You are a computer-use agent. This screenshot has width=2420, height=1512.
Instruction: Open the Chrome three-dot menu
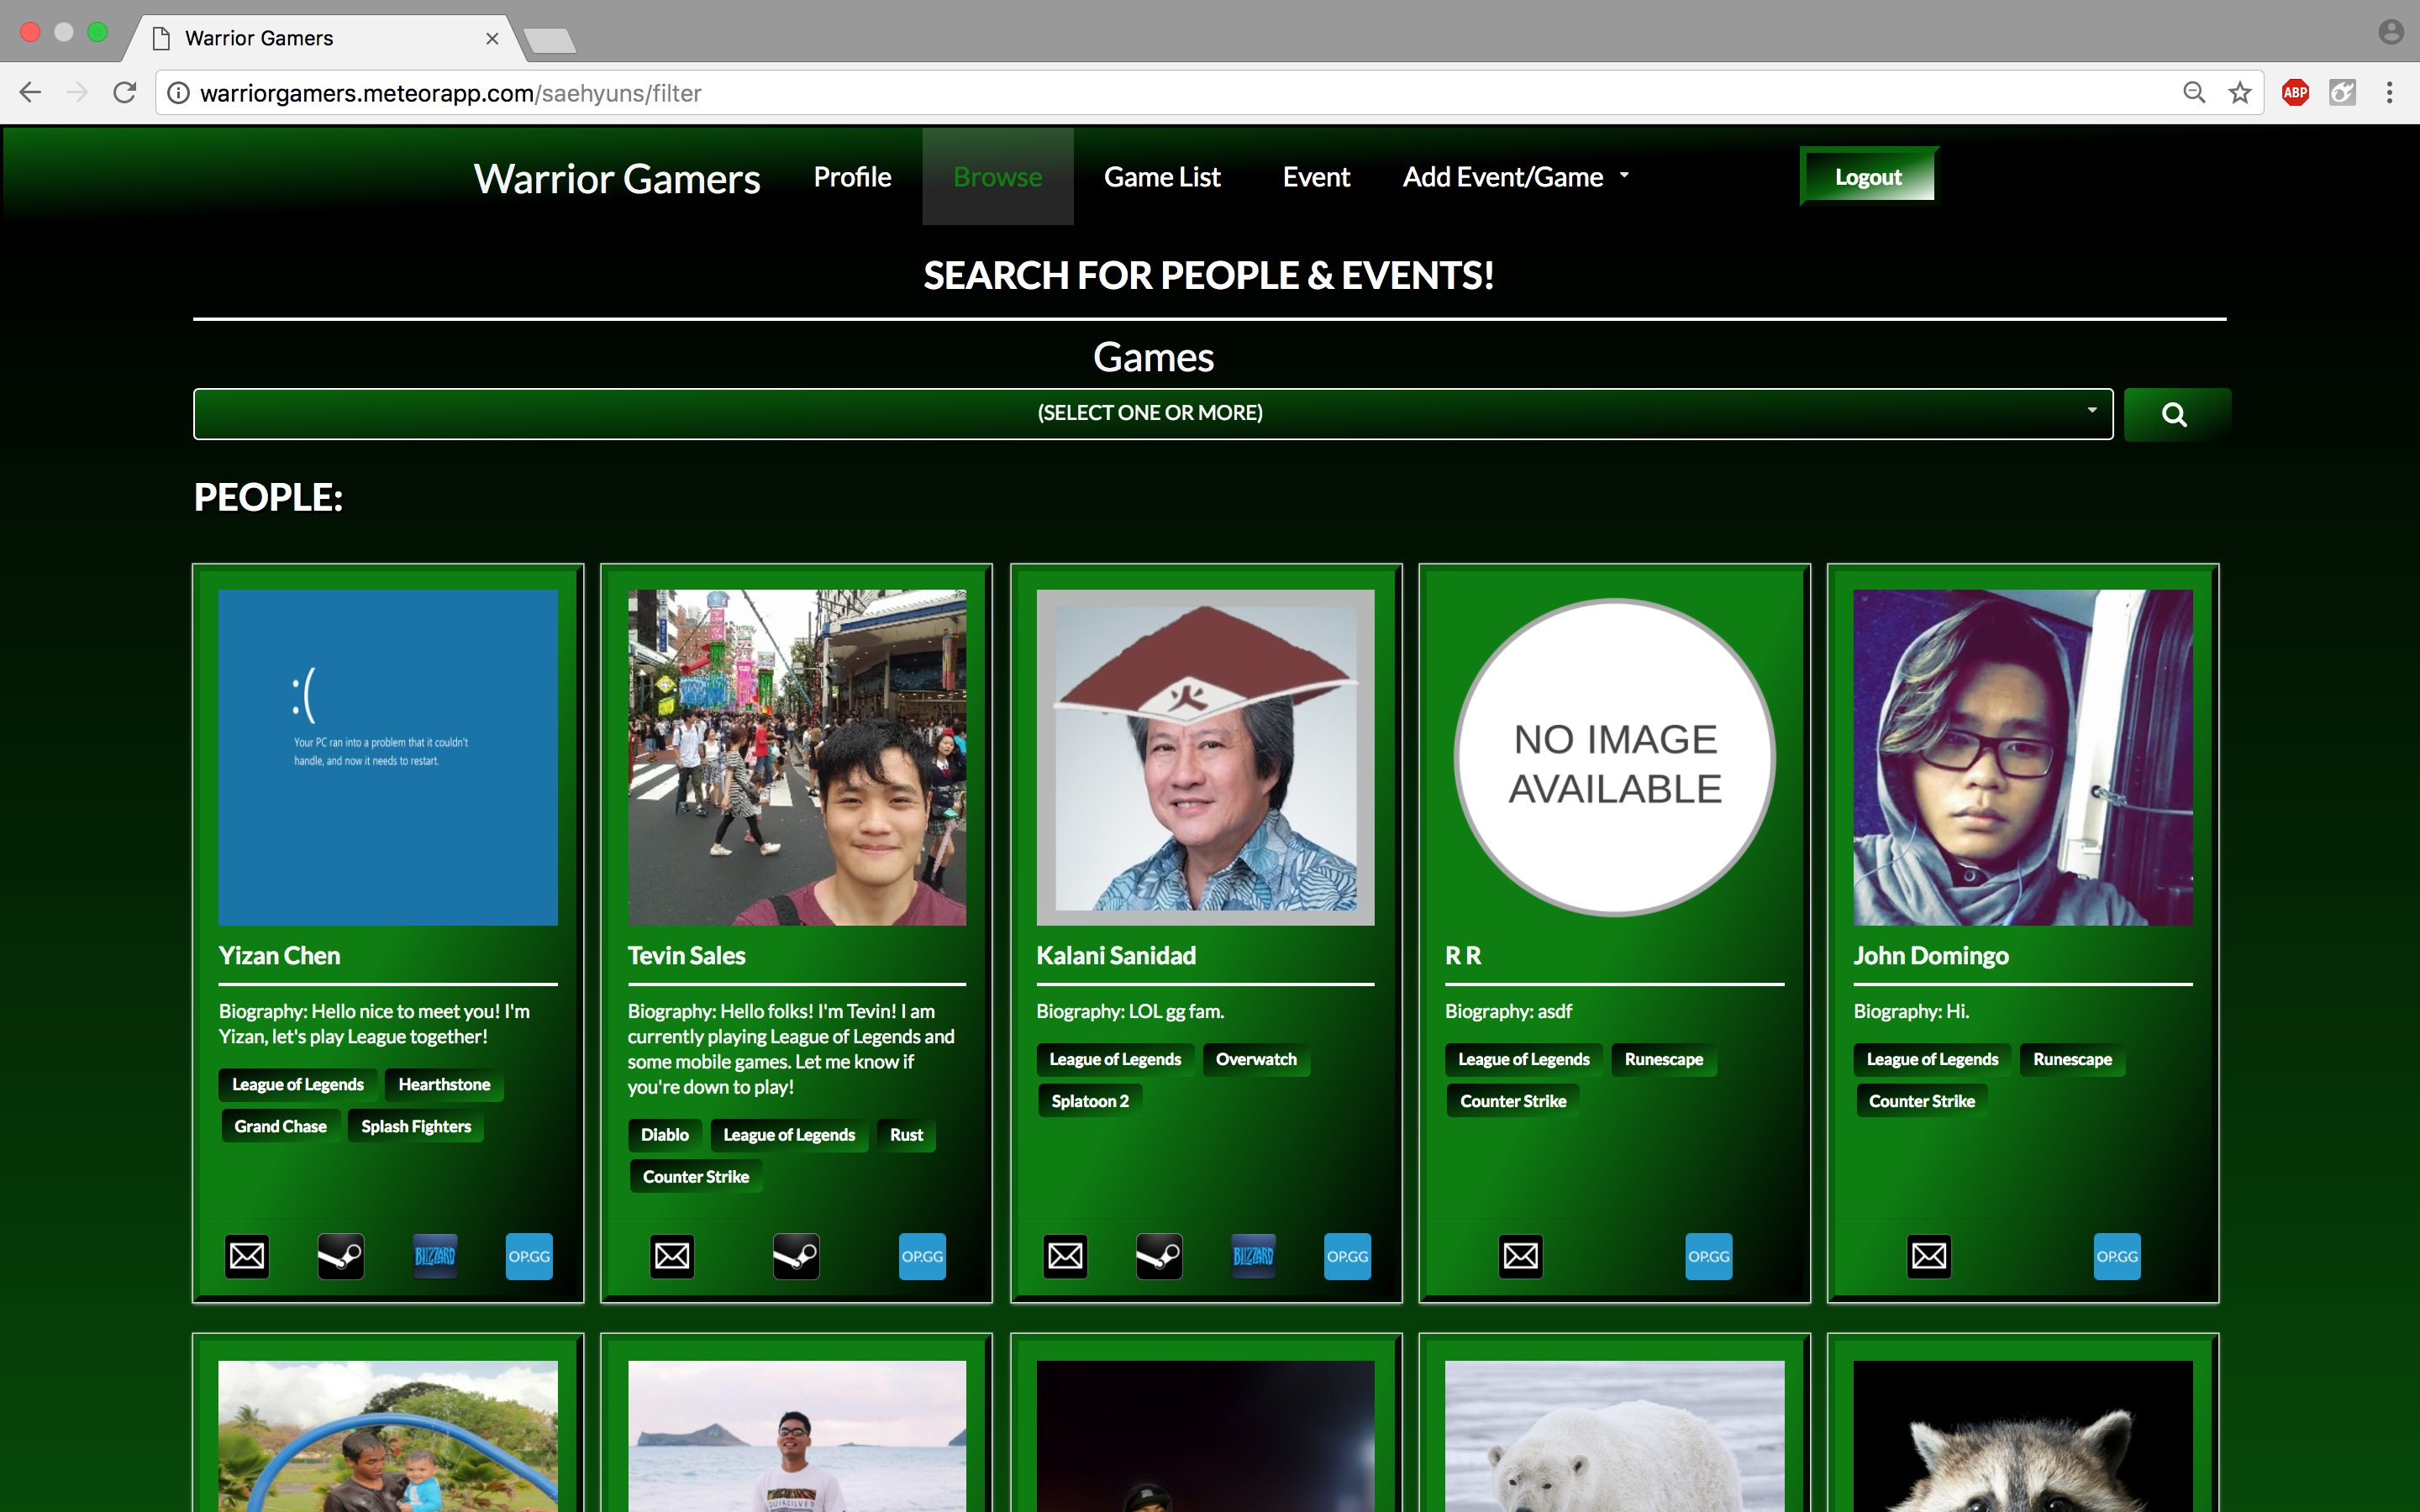pos(2389,93)
